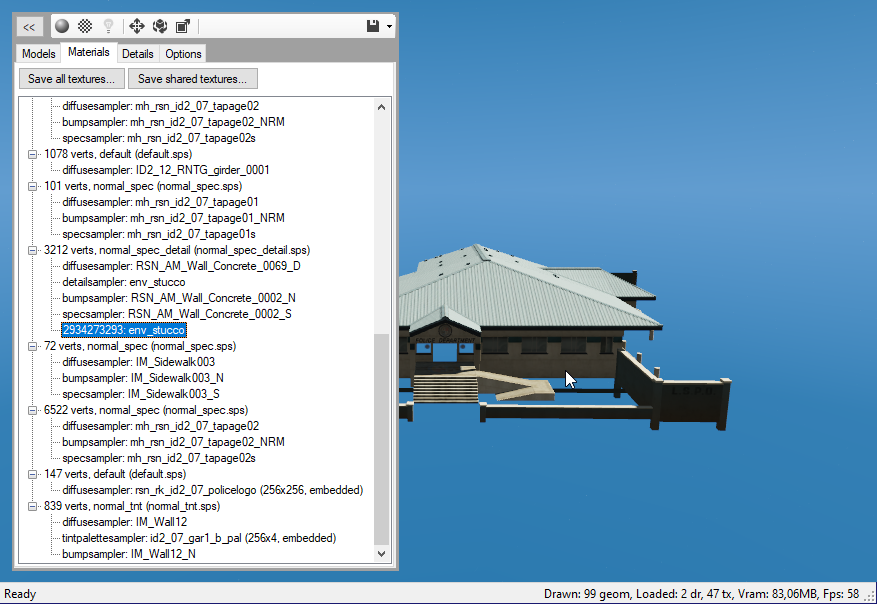Click the viewport cube icon on toolbar
Viewport: 877px width, 604px height.
point(184,25)
